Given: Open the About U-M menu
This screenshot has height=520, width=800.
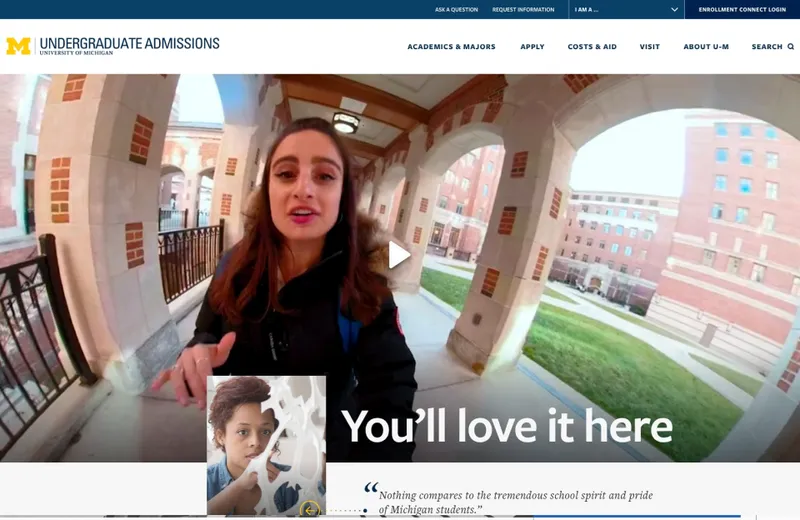Looking at the screenshot, I should pos(706,47).
